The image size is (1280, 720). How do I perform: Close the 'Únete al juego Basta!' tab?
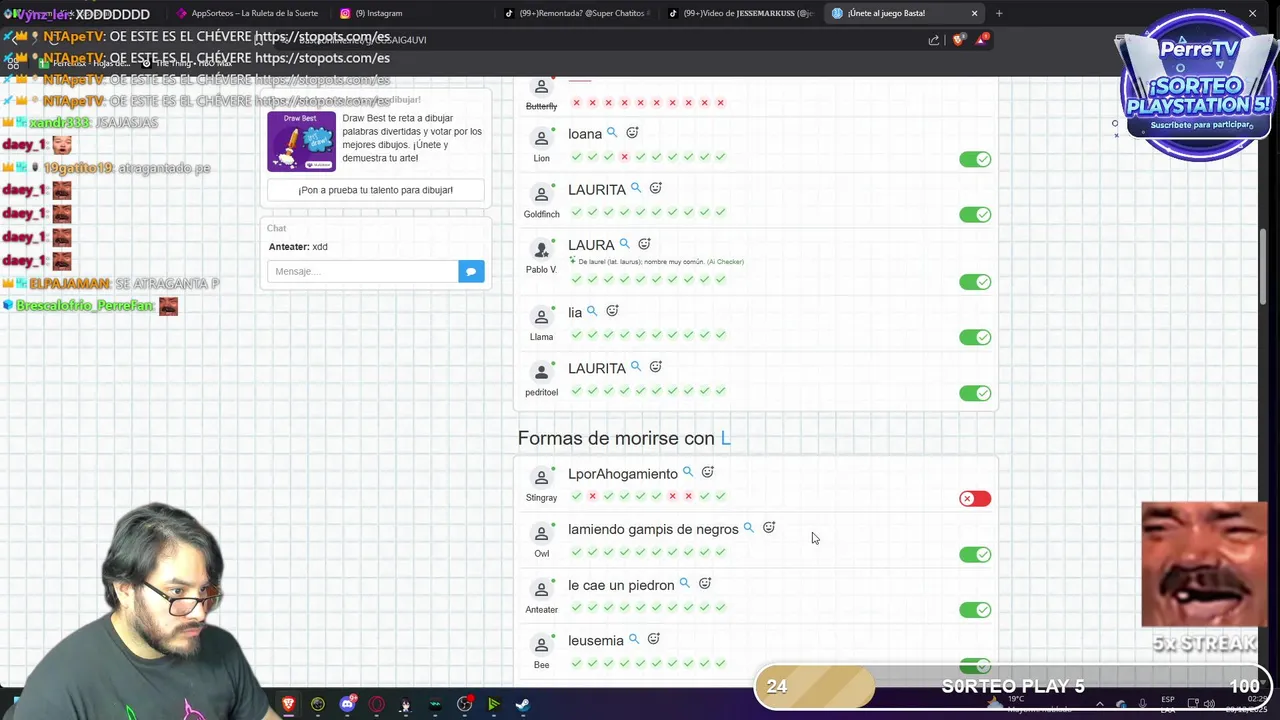(974, 13)
